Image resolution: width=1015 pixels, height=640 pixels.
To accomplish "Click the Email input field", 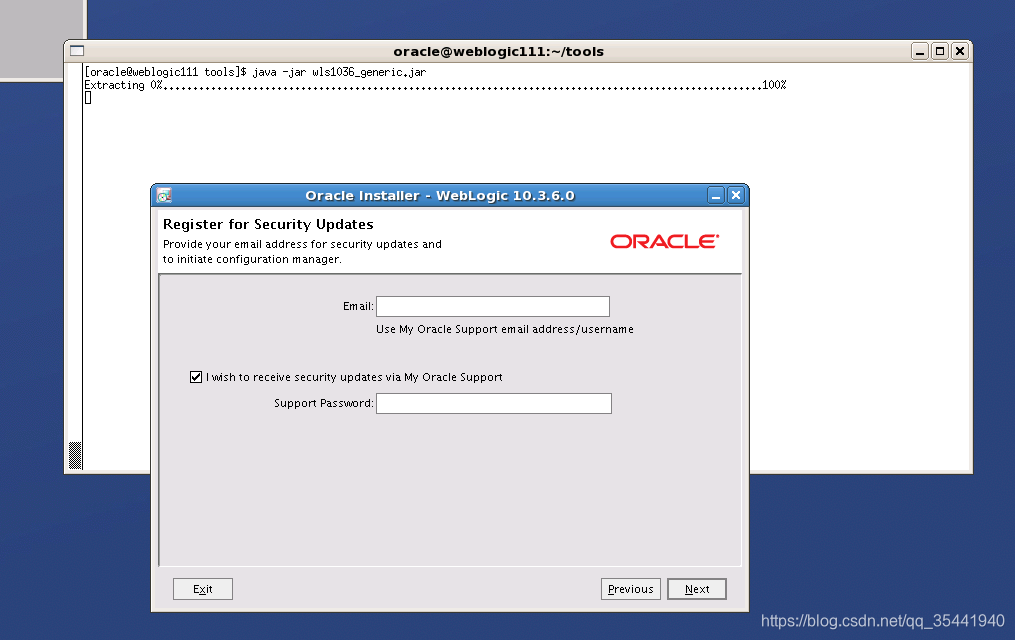I will (493, 306).
